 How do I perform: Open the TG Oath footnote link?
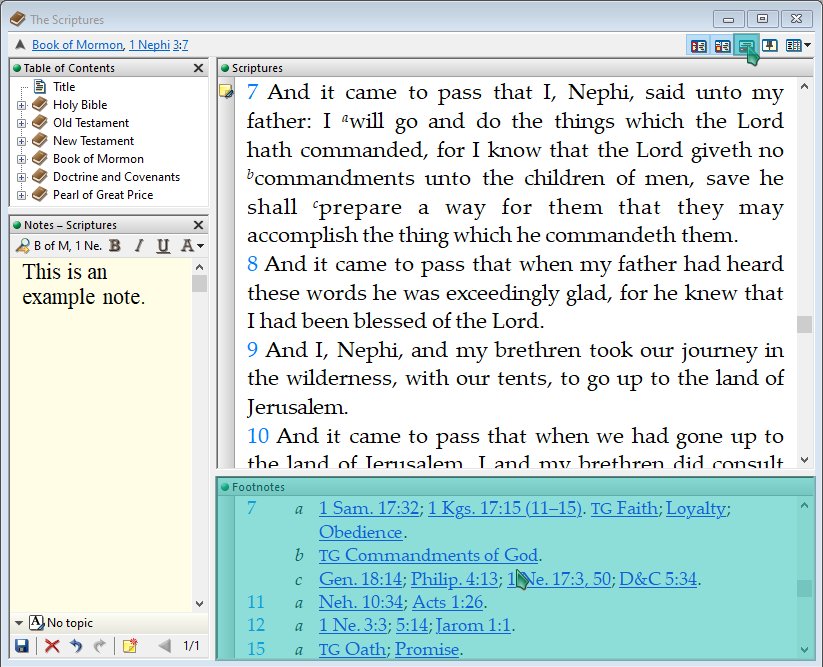[x=352, y=650]
